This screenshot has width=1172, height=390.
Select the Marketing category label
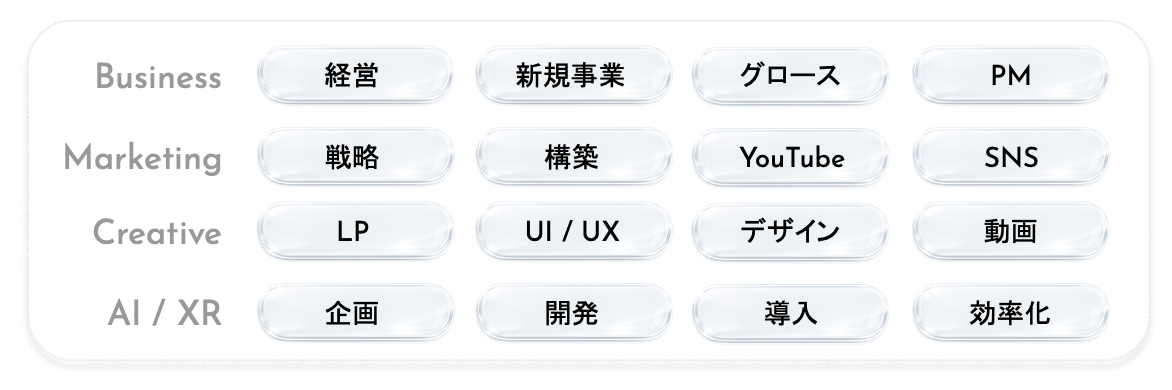click(x=143, y=158)
